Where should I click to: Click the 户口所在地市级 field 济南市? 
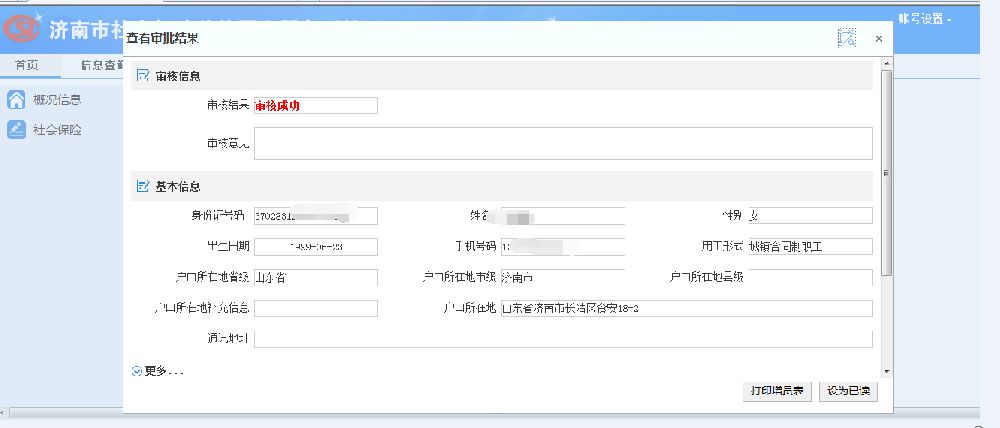[x=562, y=277]
